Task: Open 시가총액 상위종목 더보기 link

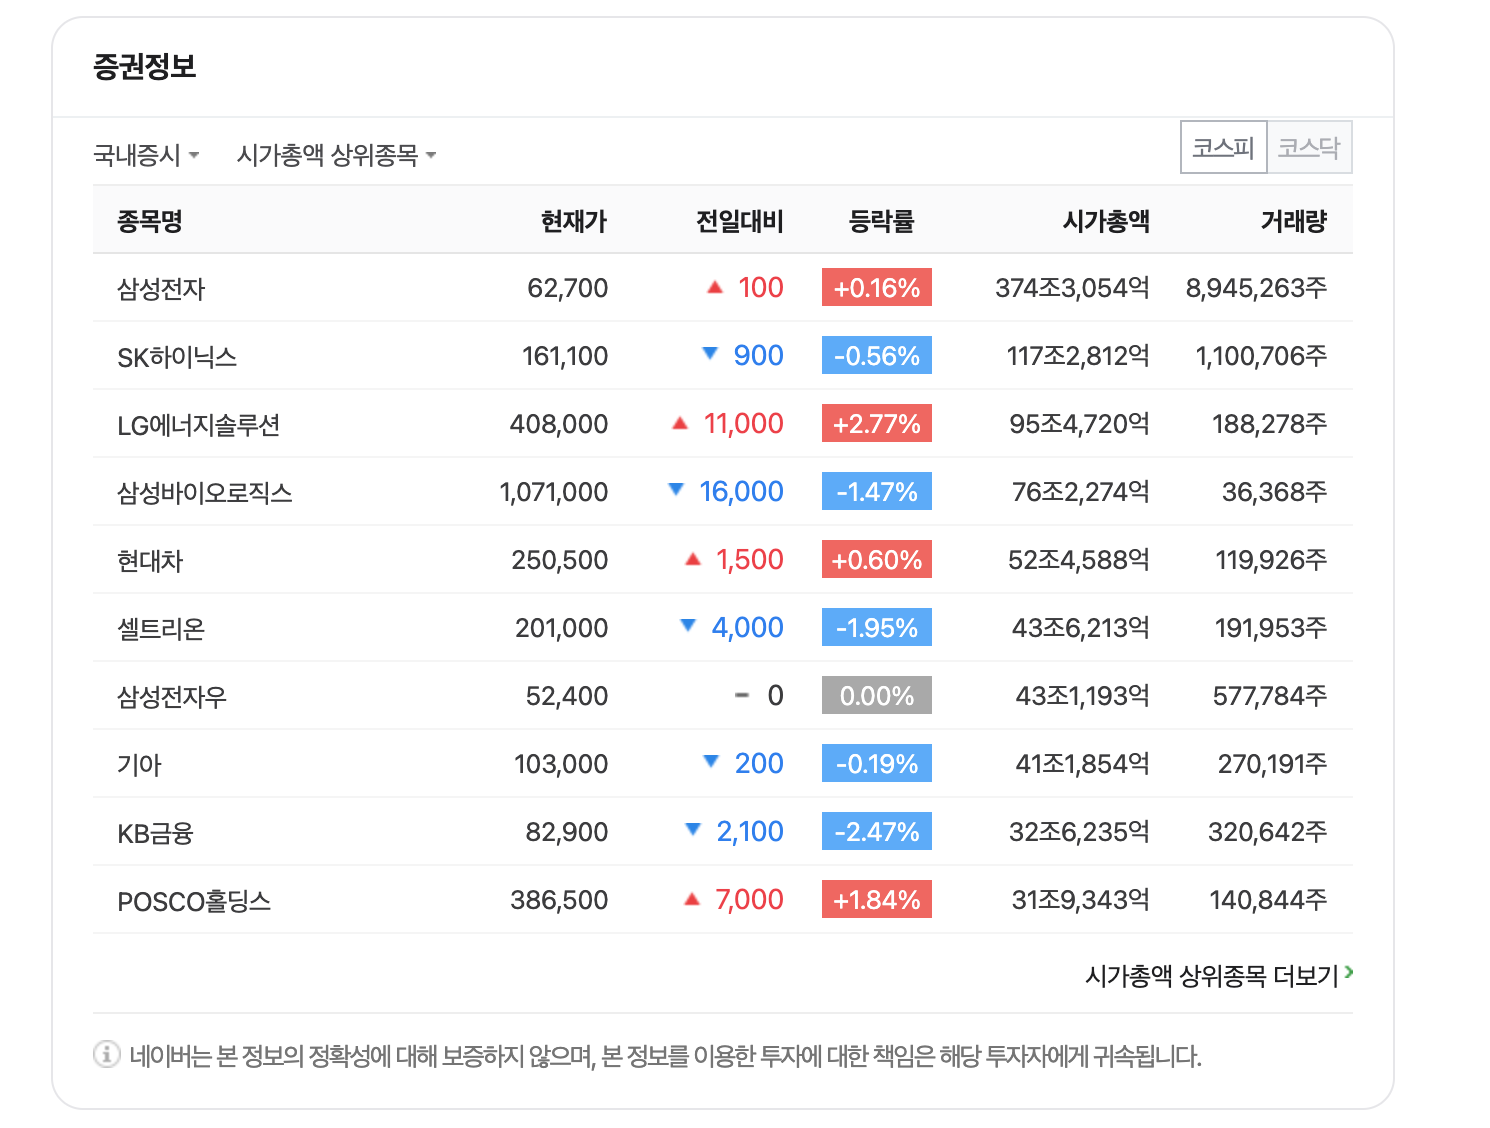Action: click(1219, 975)
